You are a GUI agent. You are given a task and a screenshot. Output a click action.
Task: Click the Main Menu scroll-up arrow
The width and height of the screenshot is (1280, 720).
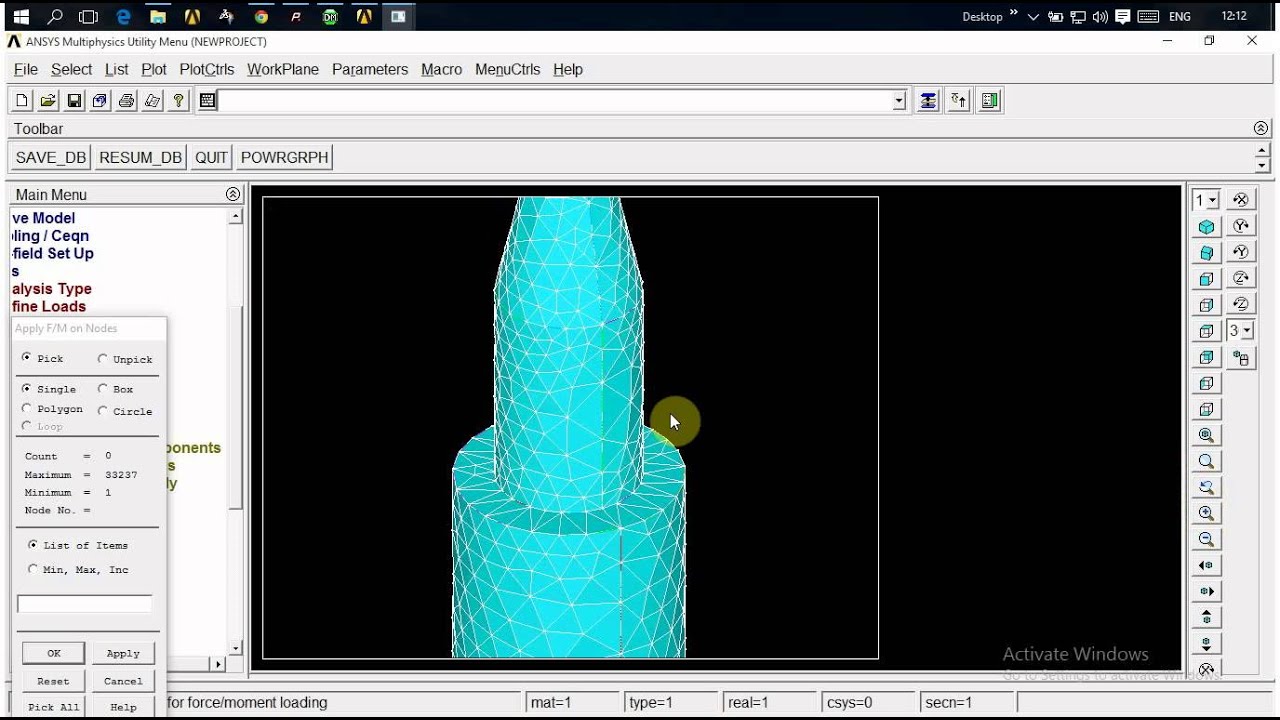coord(236,216)
